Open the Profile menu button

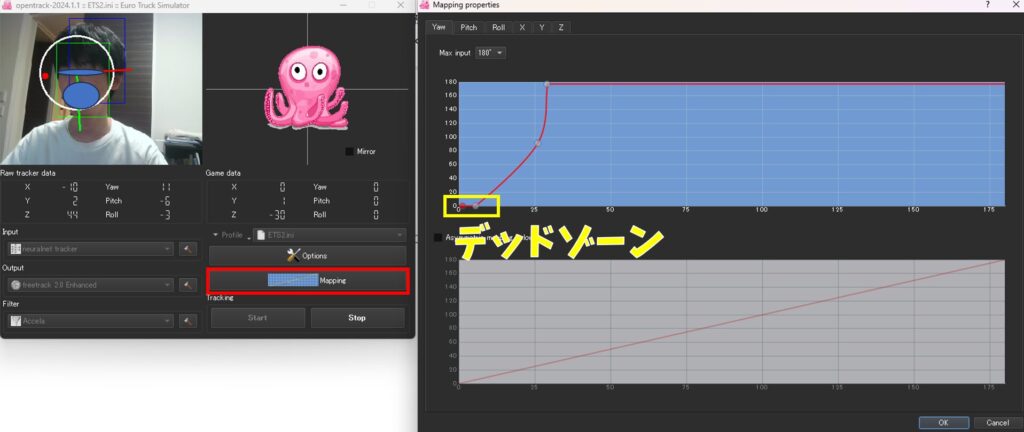click(x=231, y=235)
